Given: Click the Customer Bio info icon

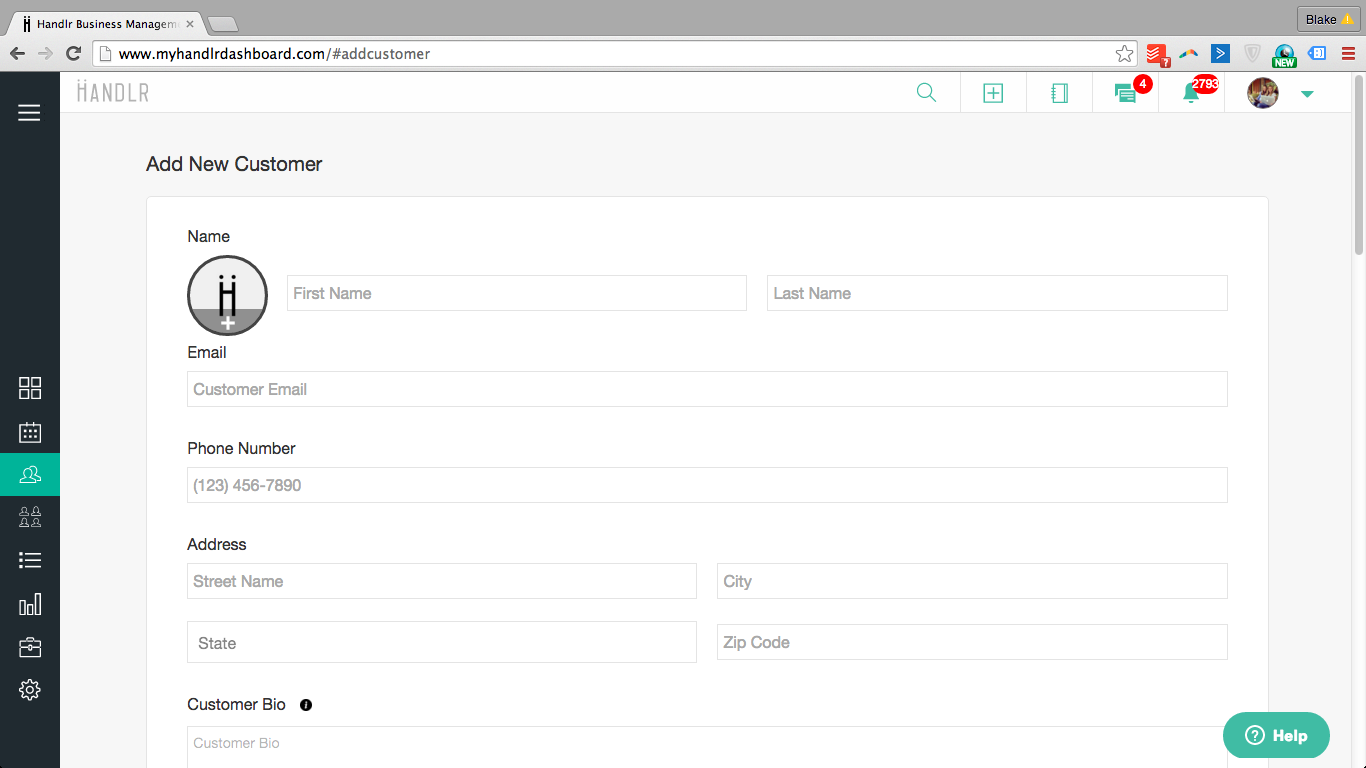Looking at the screenshot, I should pos(306,705).
